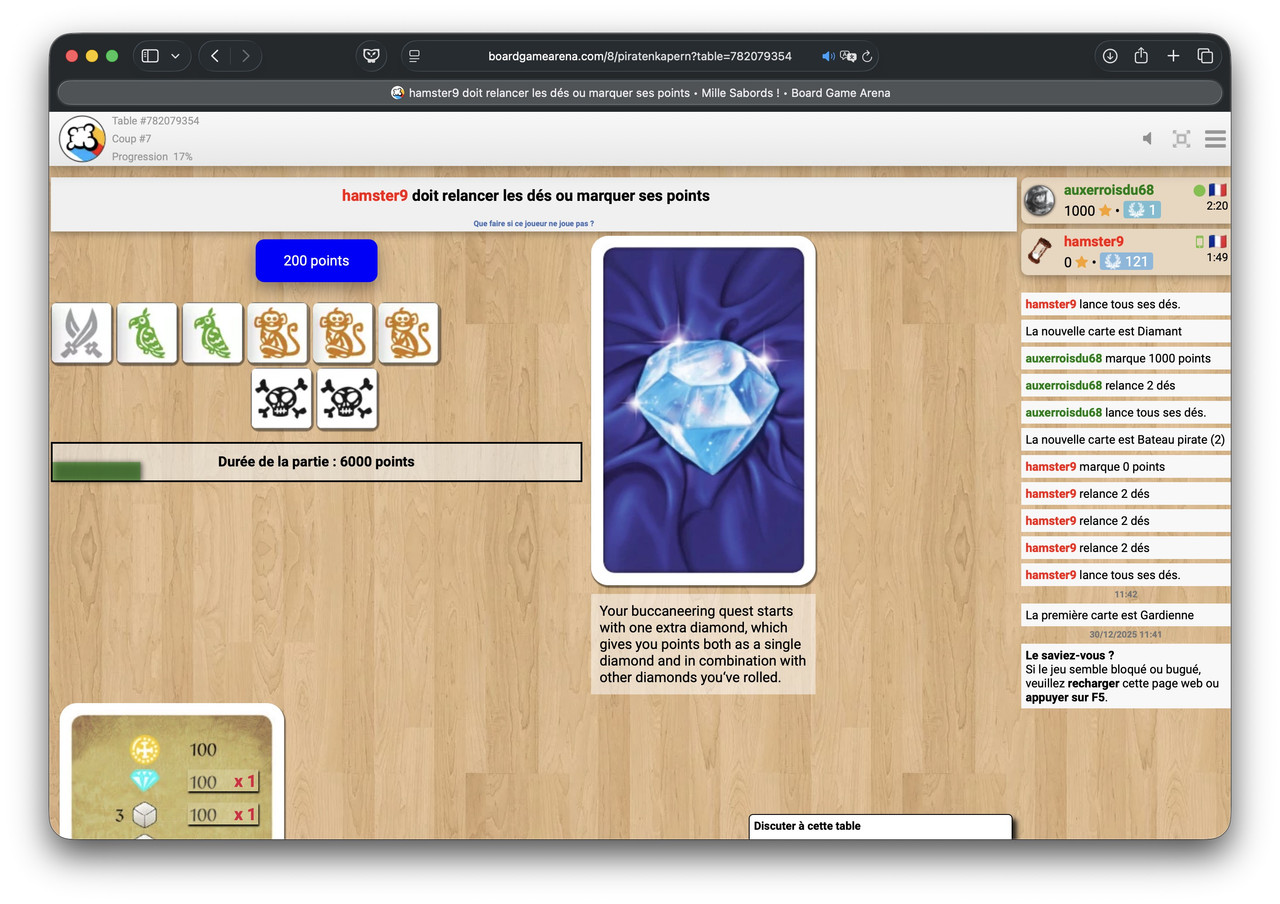Open the page reader icon in address bar
The height and width of the screenshot is (904, 1280).
pos(415,56)
